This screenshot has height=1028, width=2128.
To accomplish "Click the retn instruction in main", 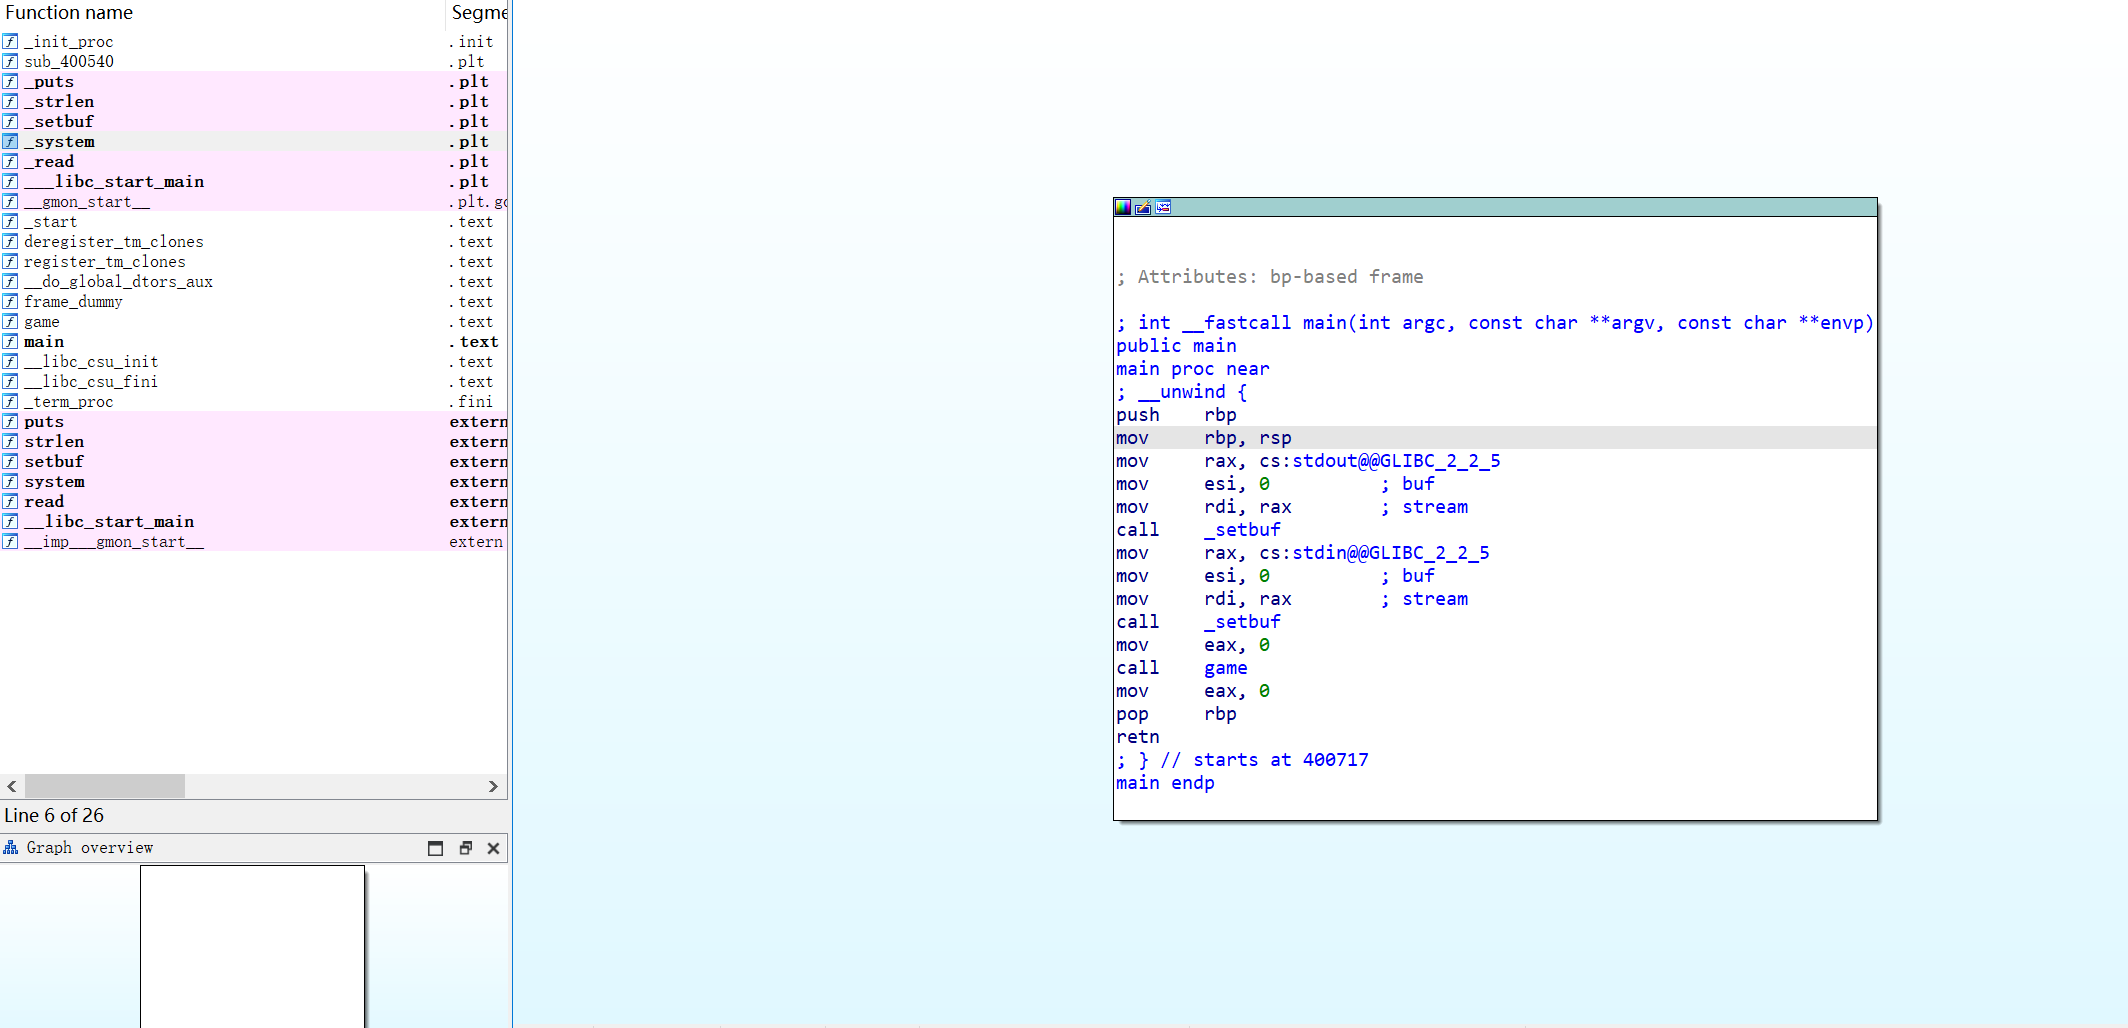I will click(x=1138, y=737).
